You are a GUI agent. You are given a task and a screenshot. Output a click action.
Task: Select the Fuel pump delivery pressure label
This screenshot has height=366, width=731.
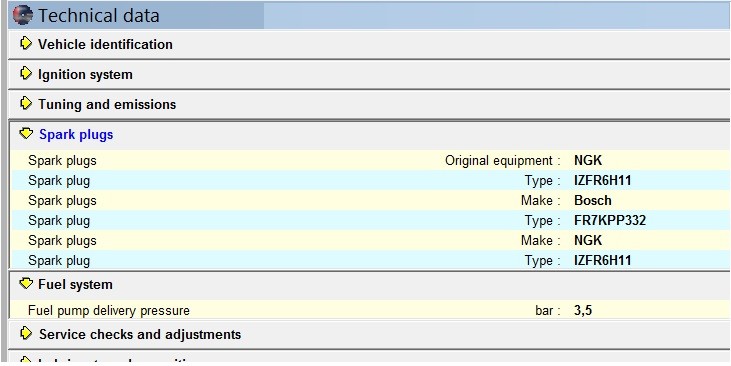click(109, 311)
